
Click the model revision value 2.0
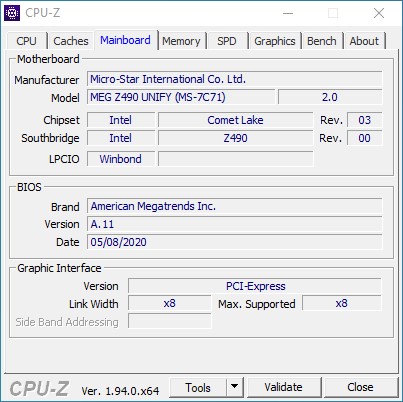(330, 97)
